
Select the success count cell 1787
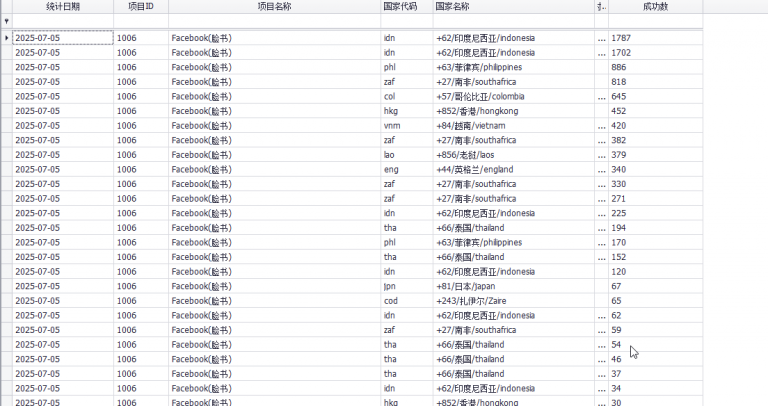[656, 38]
